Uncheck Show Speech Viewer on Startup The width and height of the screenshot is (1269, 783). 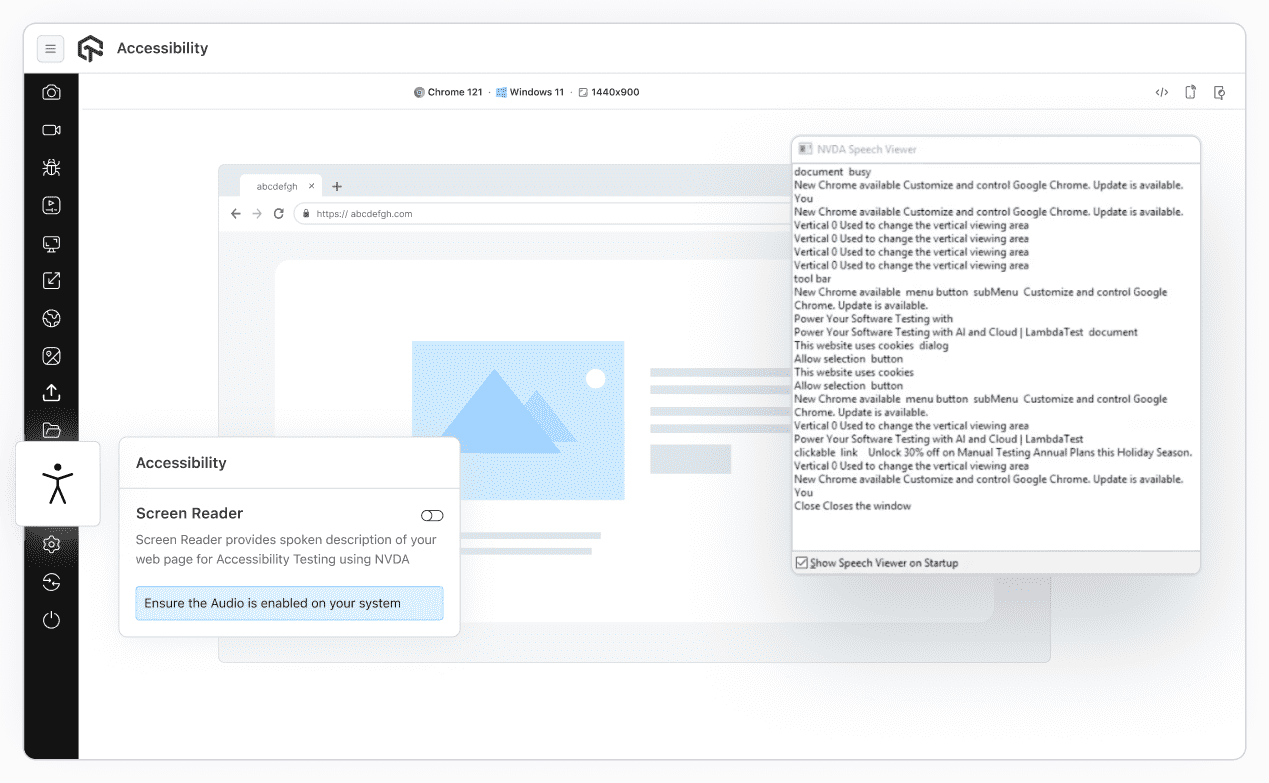801,562
